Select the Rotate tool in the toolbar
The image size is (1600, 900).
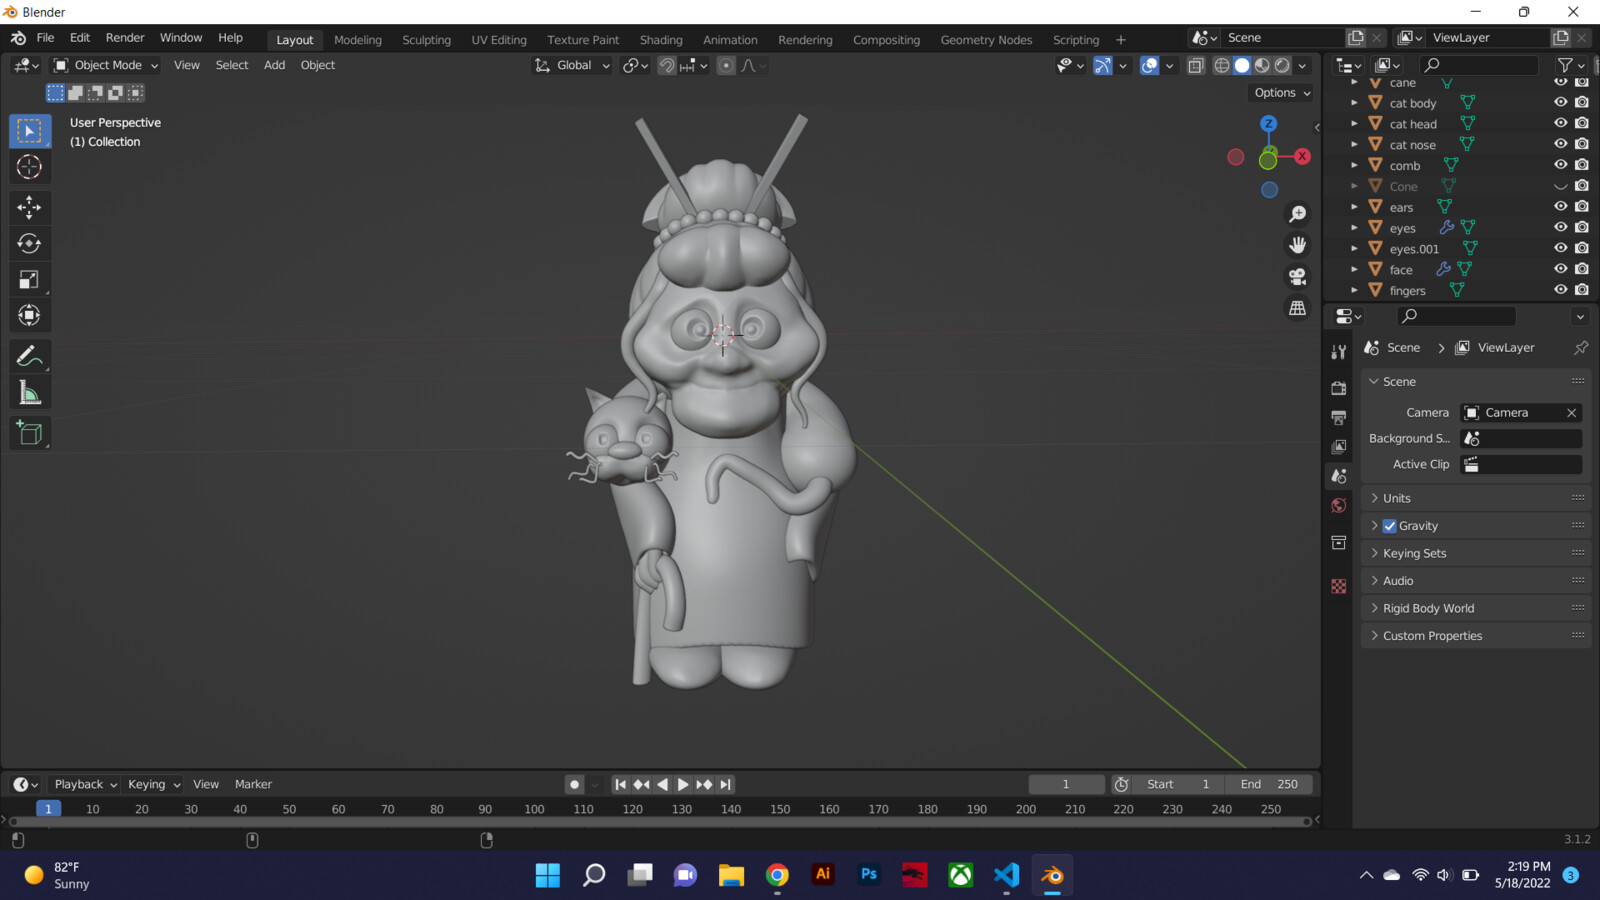pyautogui.click(x=30, y=242)
